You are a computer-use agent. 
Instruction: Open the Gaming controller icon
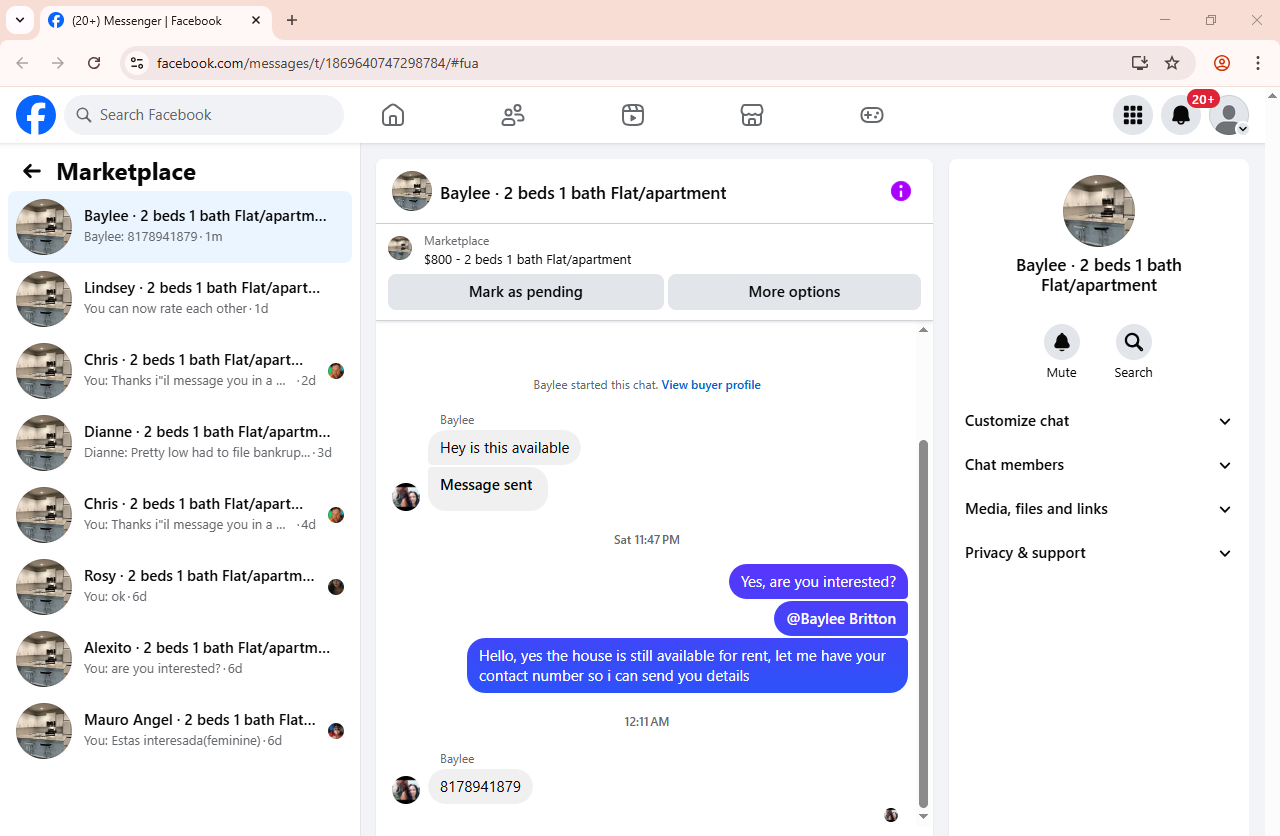(872, 115)
